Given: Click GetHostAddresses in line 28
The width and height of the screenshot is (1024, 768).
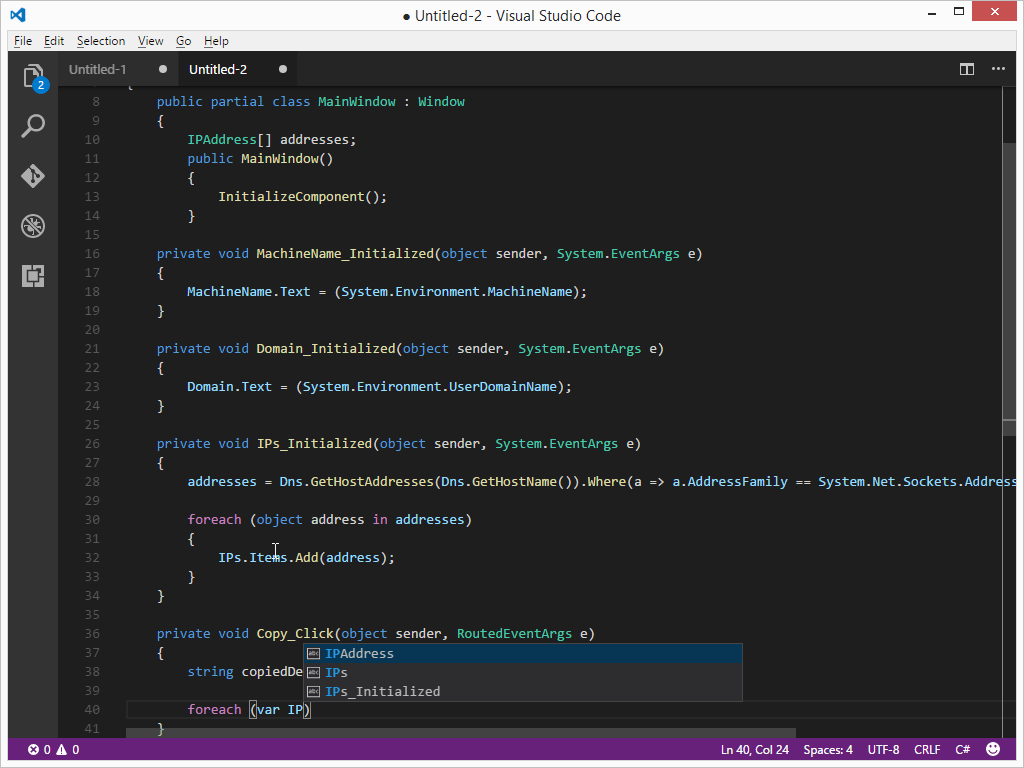Looking at the screenshot, I should click(x=372, y=481).
